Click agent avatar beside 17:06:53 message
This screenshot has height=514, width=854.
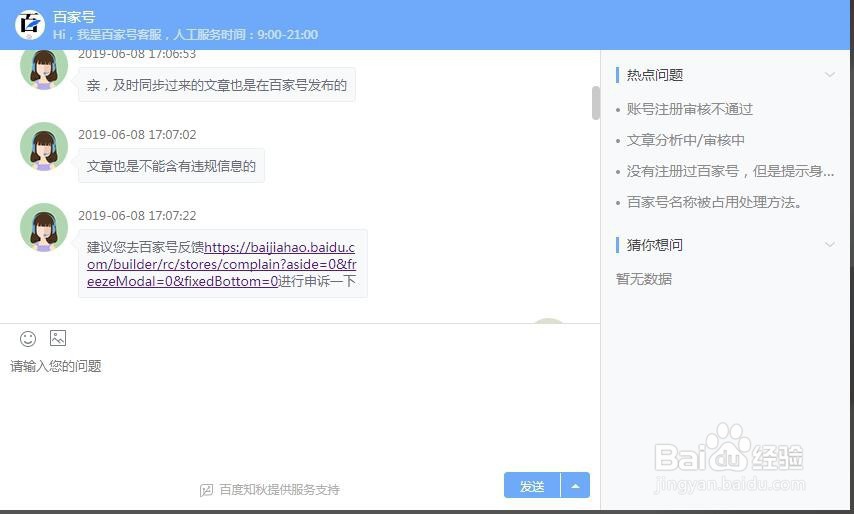[44, 69]
